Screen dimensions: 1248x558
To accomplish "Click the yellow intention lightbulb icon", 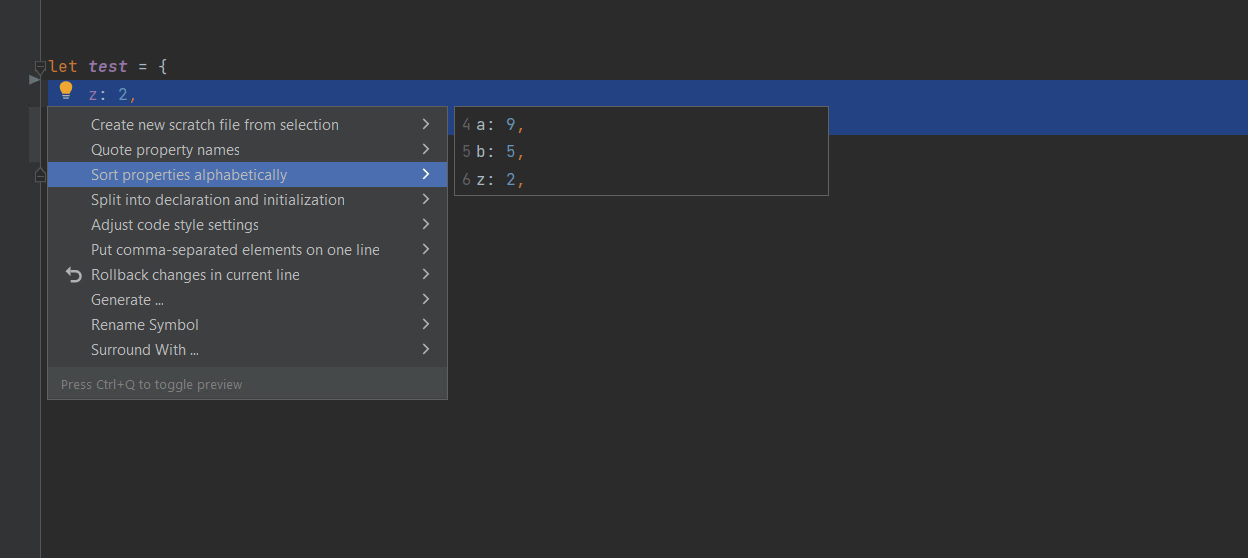I will pos(66,91).
